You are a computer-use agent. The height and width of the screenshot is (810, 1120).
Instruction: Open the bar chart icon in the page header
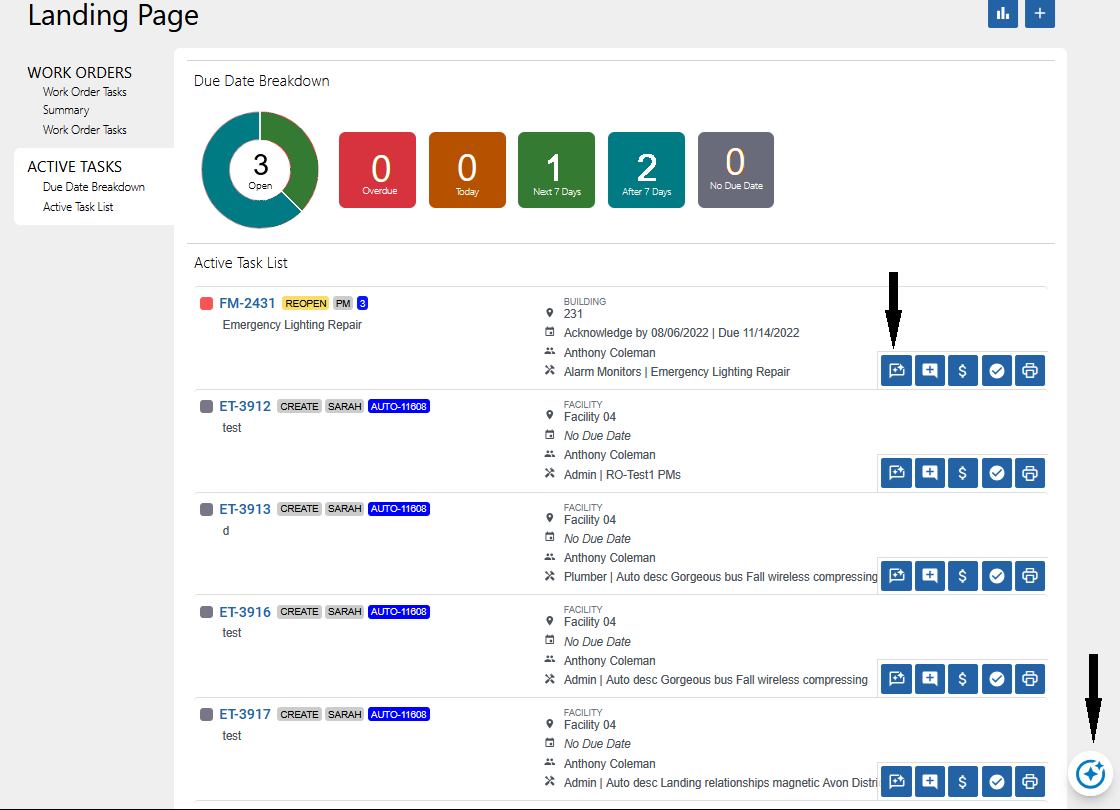pyautogui.click(x=1003, y=14)
